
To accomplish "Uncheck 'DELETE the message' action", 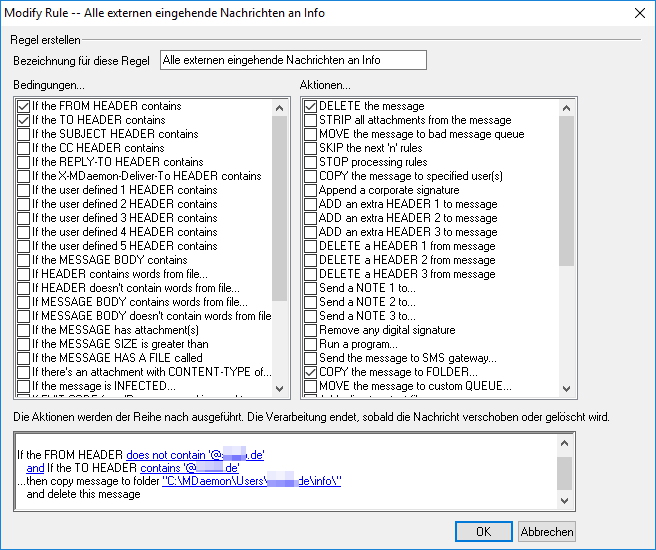I will pos(311,106).
